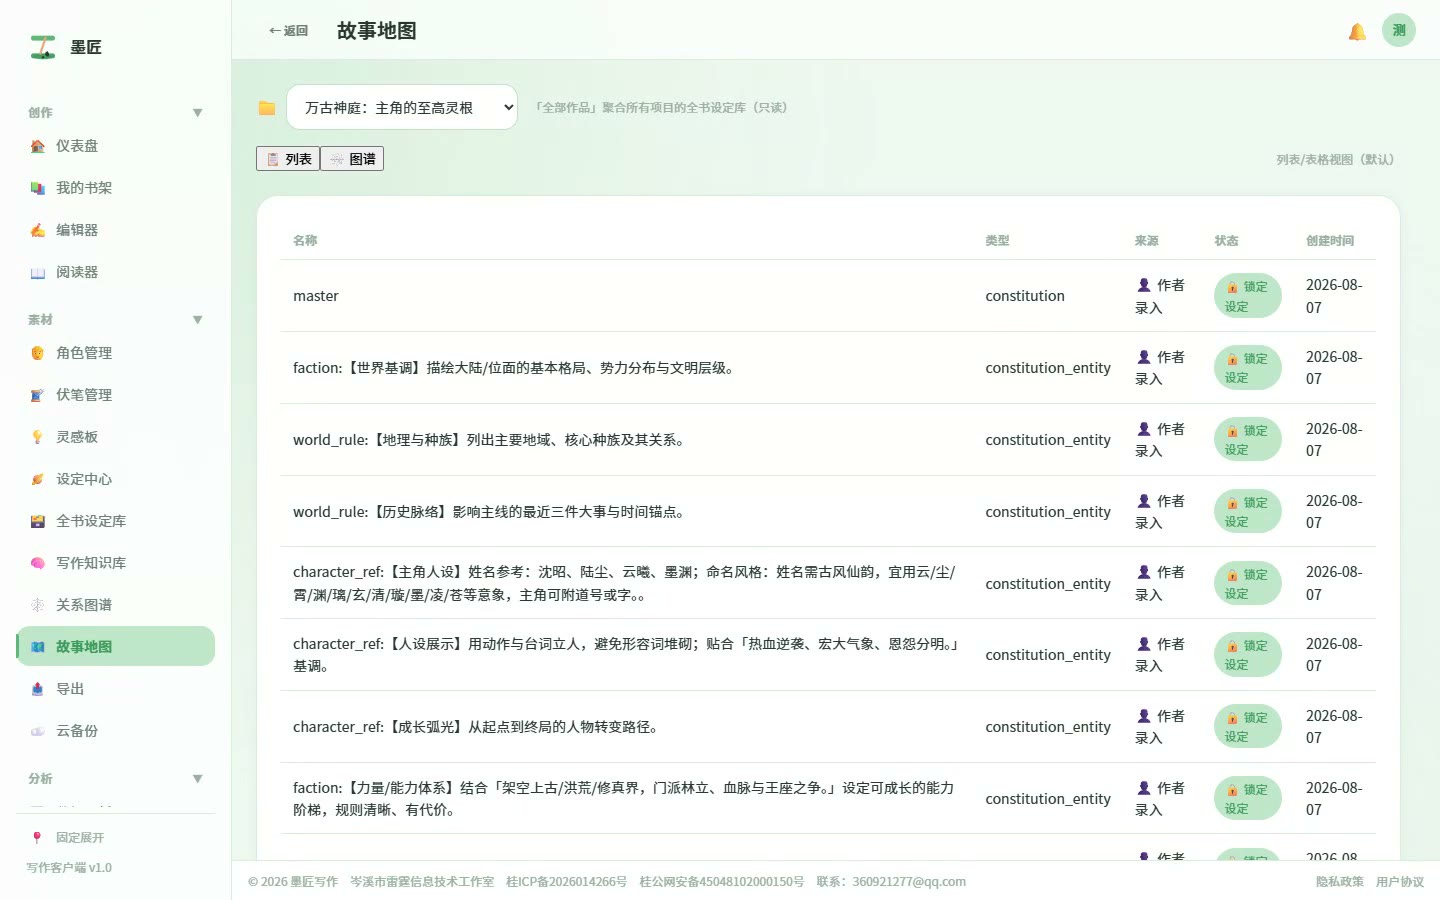Click the 伏笔管理 icon

click(x=38, y=395)
